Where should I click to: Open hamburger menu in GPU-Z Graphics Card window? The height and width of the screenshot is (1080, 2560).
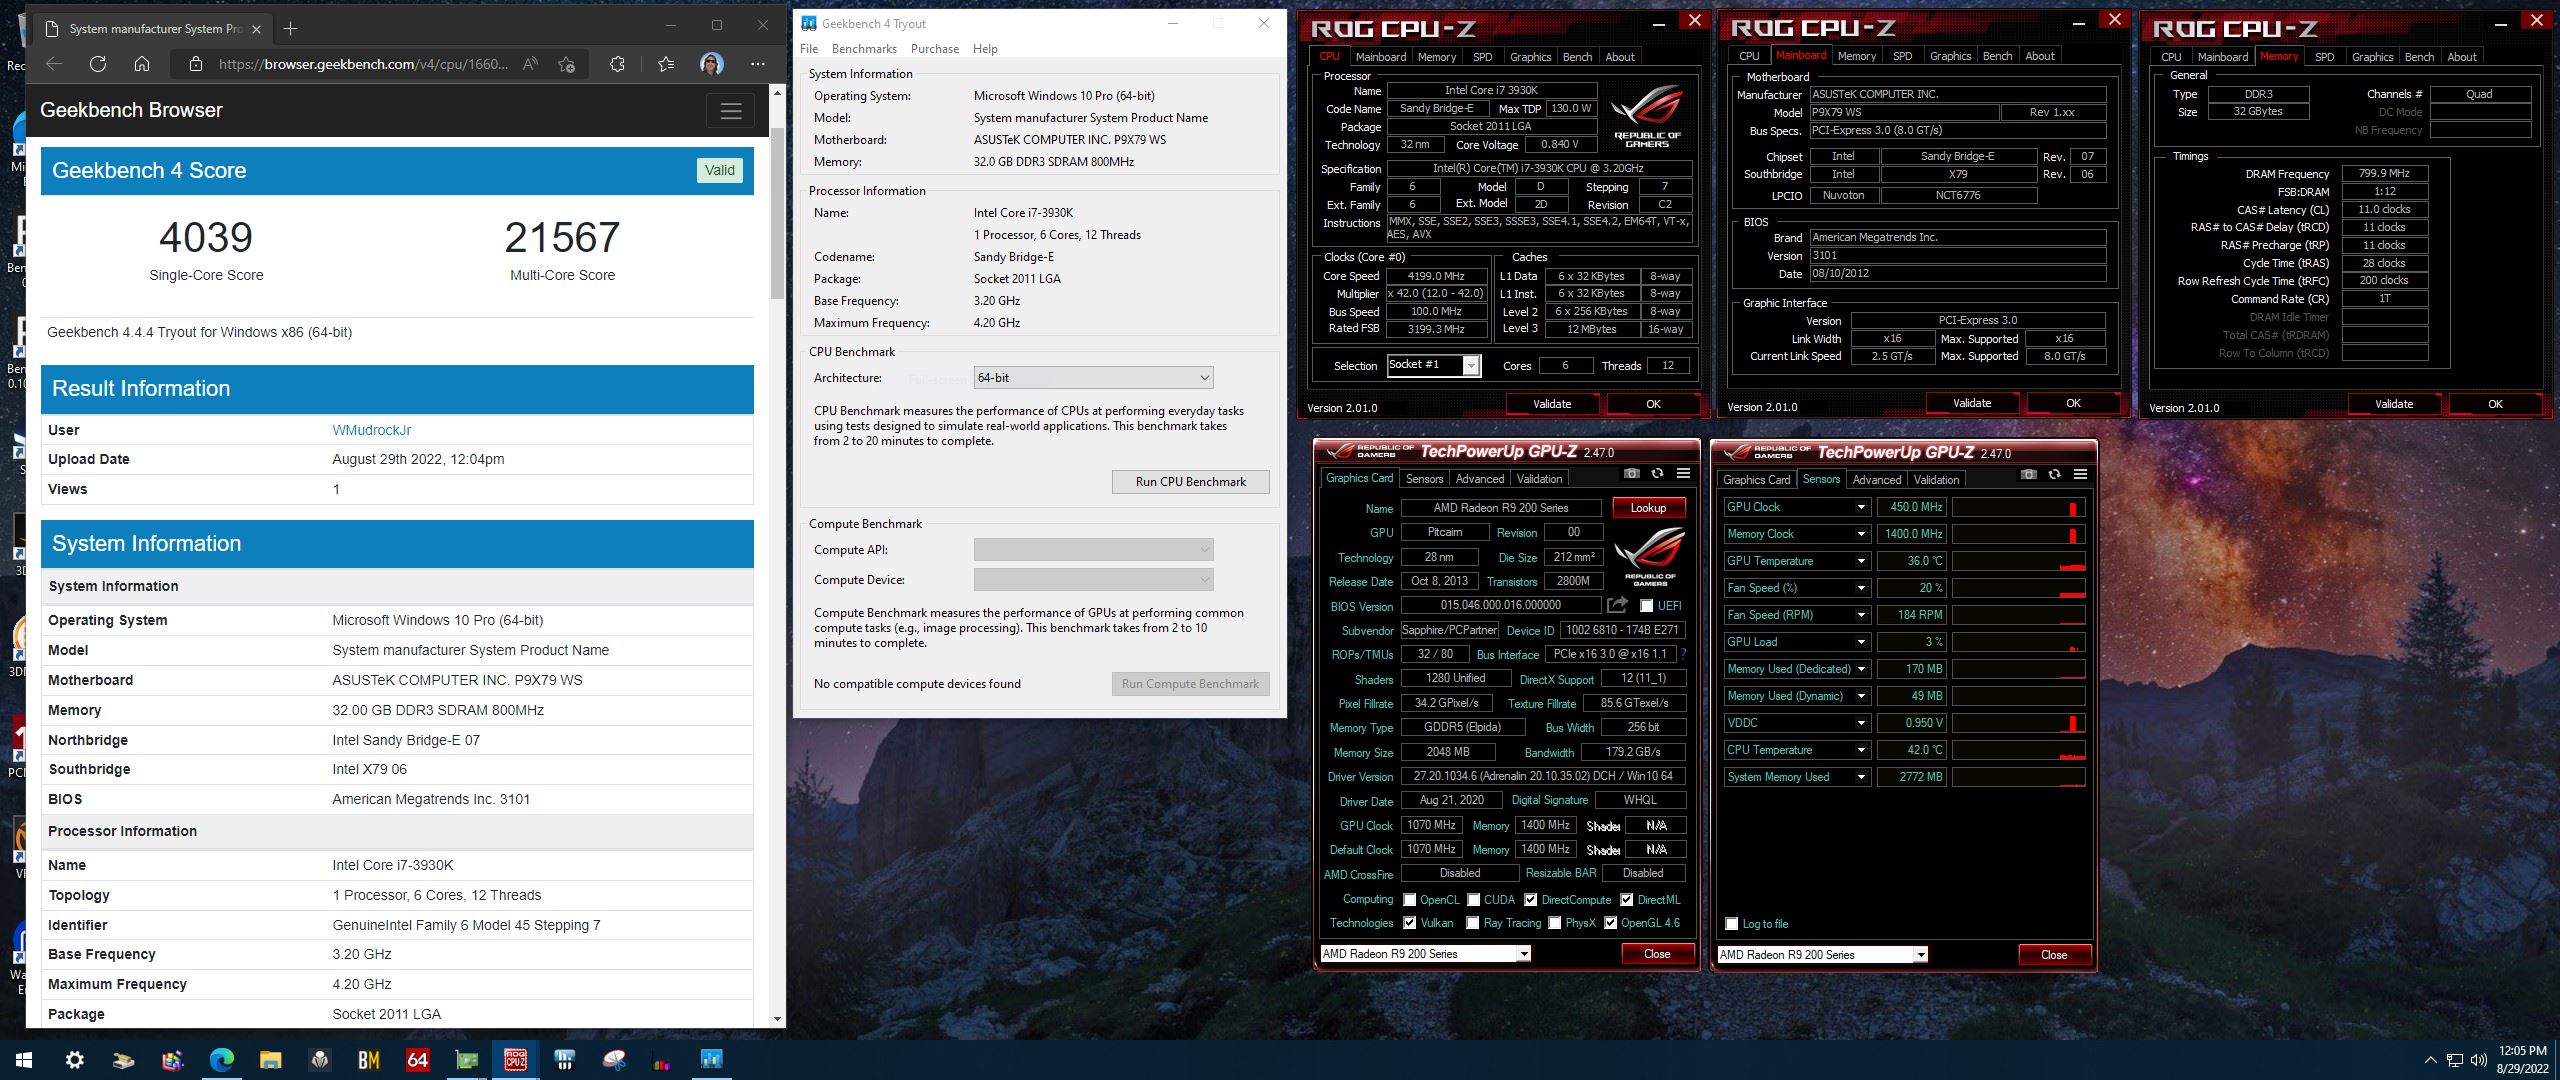click(1684, 473)
